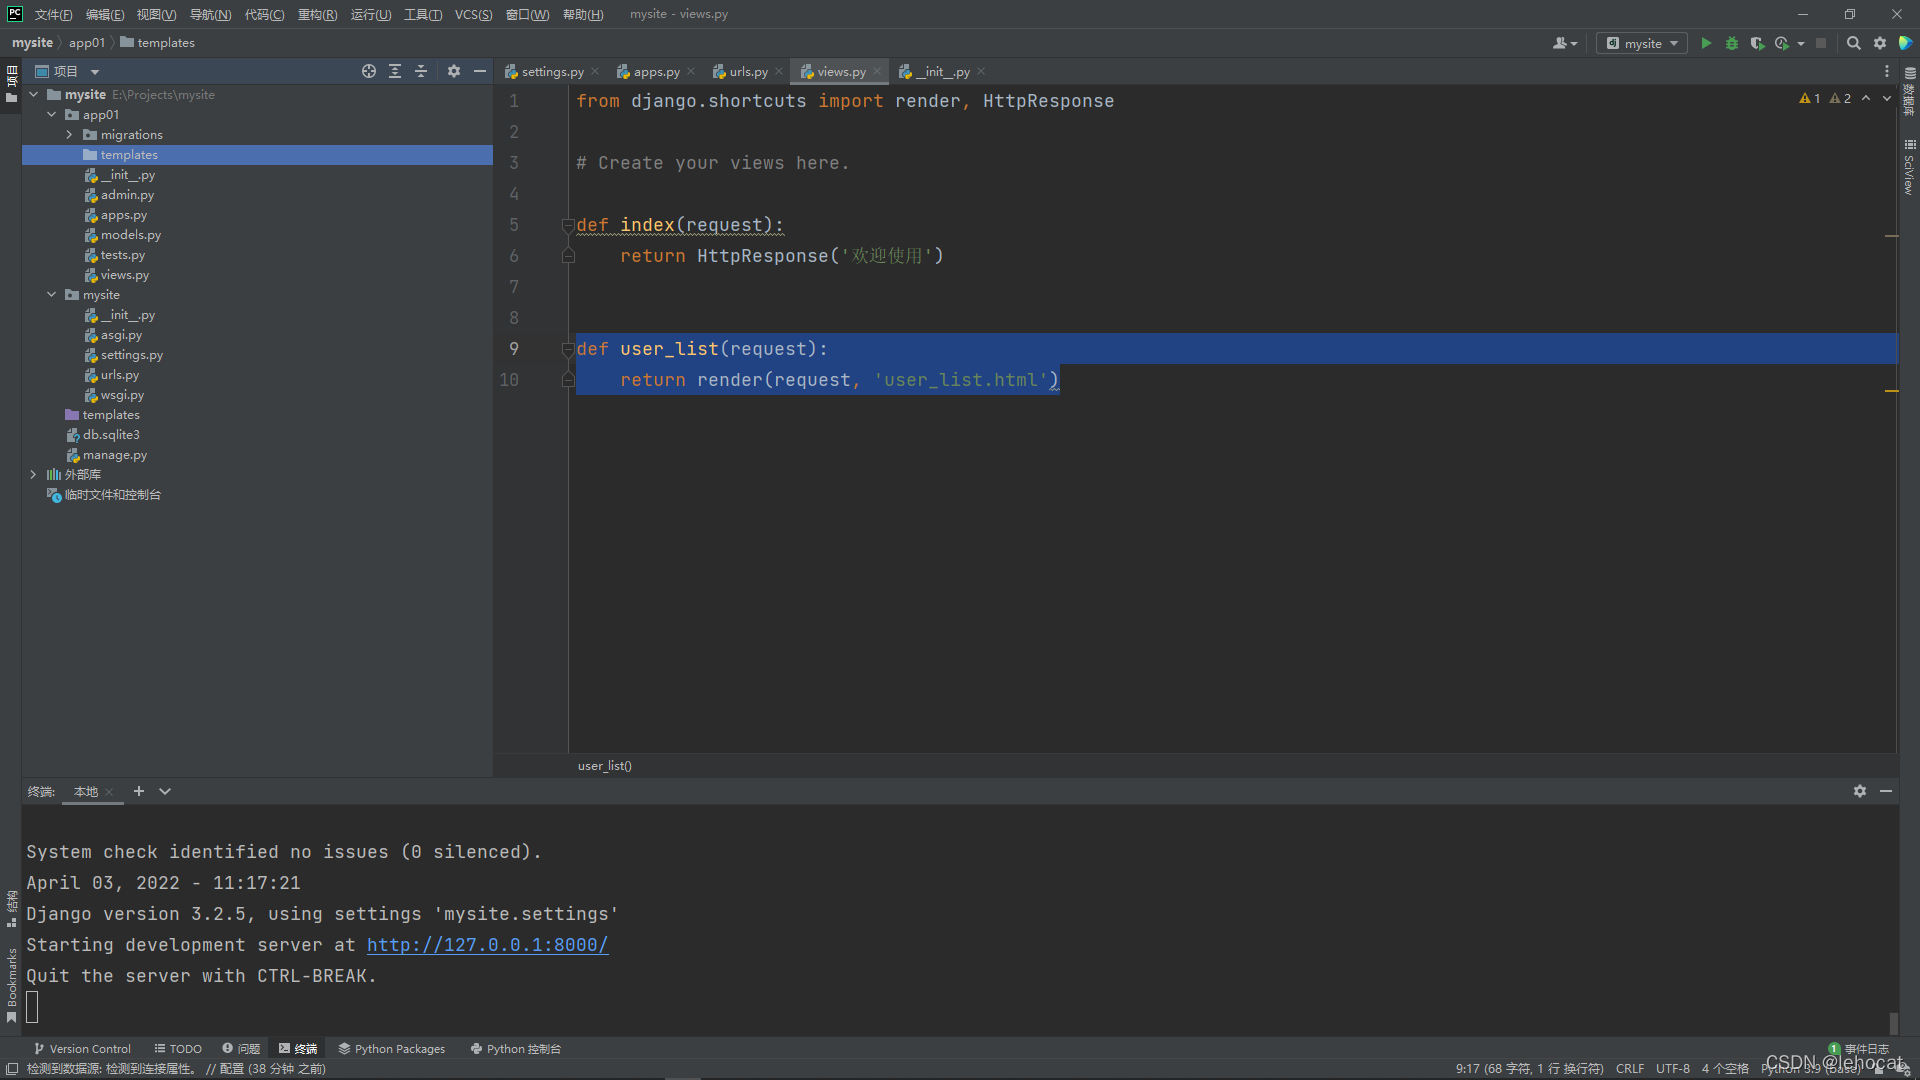
Task: Click the locate-file target icon in project panel
Action: coord(369,71)
